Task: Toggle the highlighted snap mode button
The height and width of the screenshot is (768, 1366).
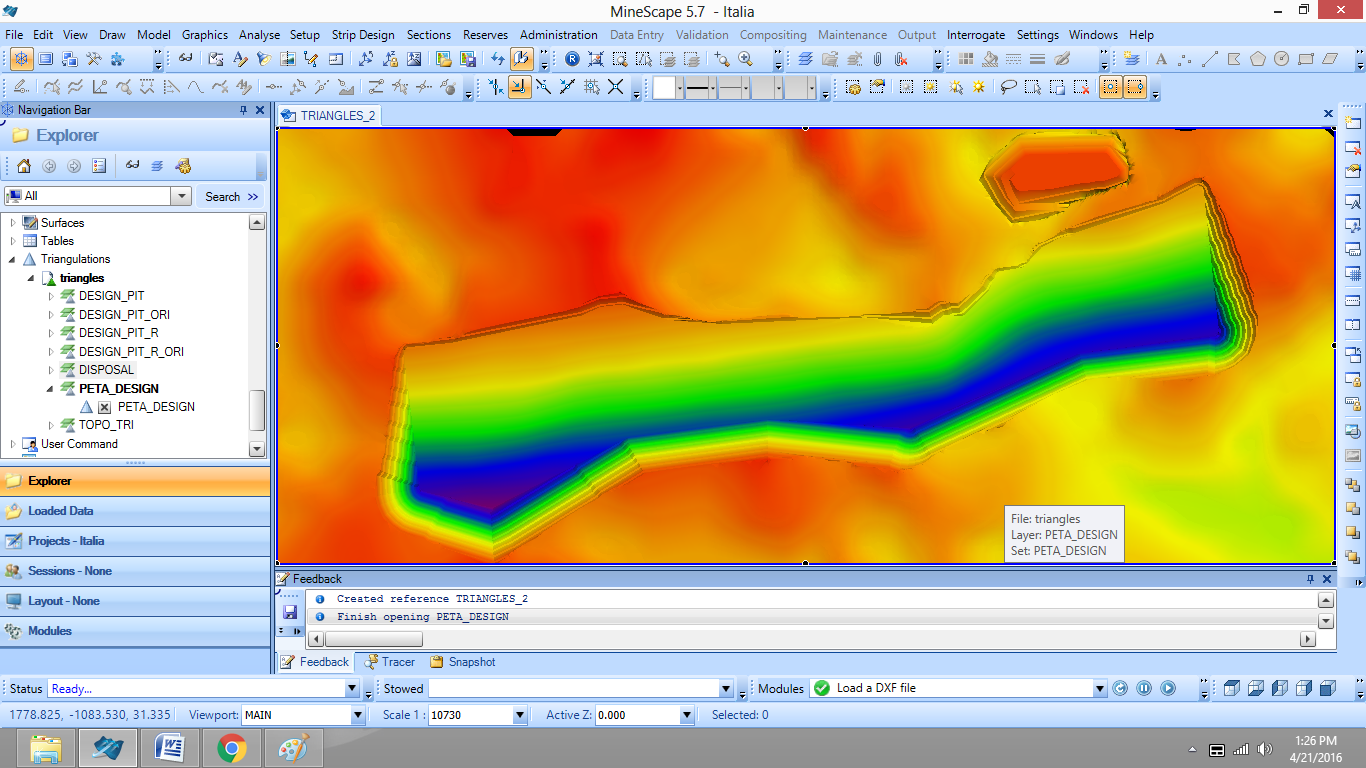Action: click(x=519, y=88)
